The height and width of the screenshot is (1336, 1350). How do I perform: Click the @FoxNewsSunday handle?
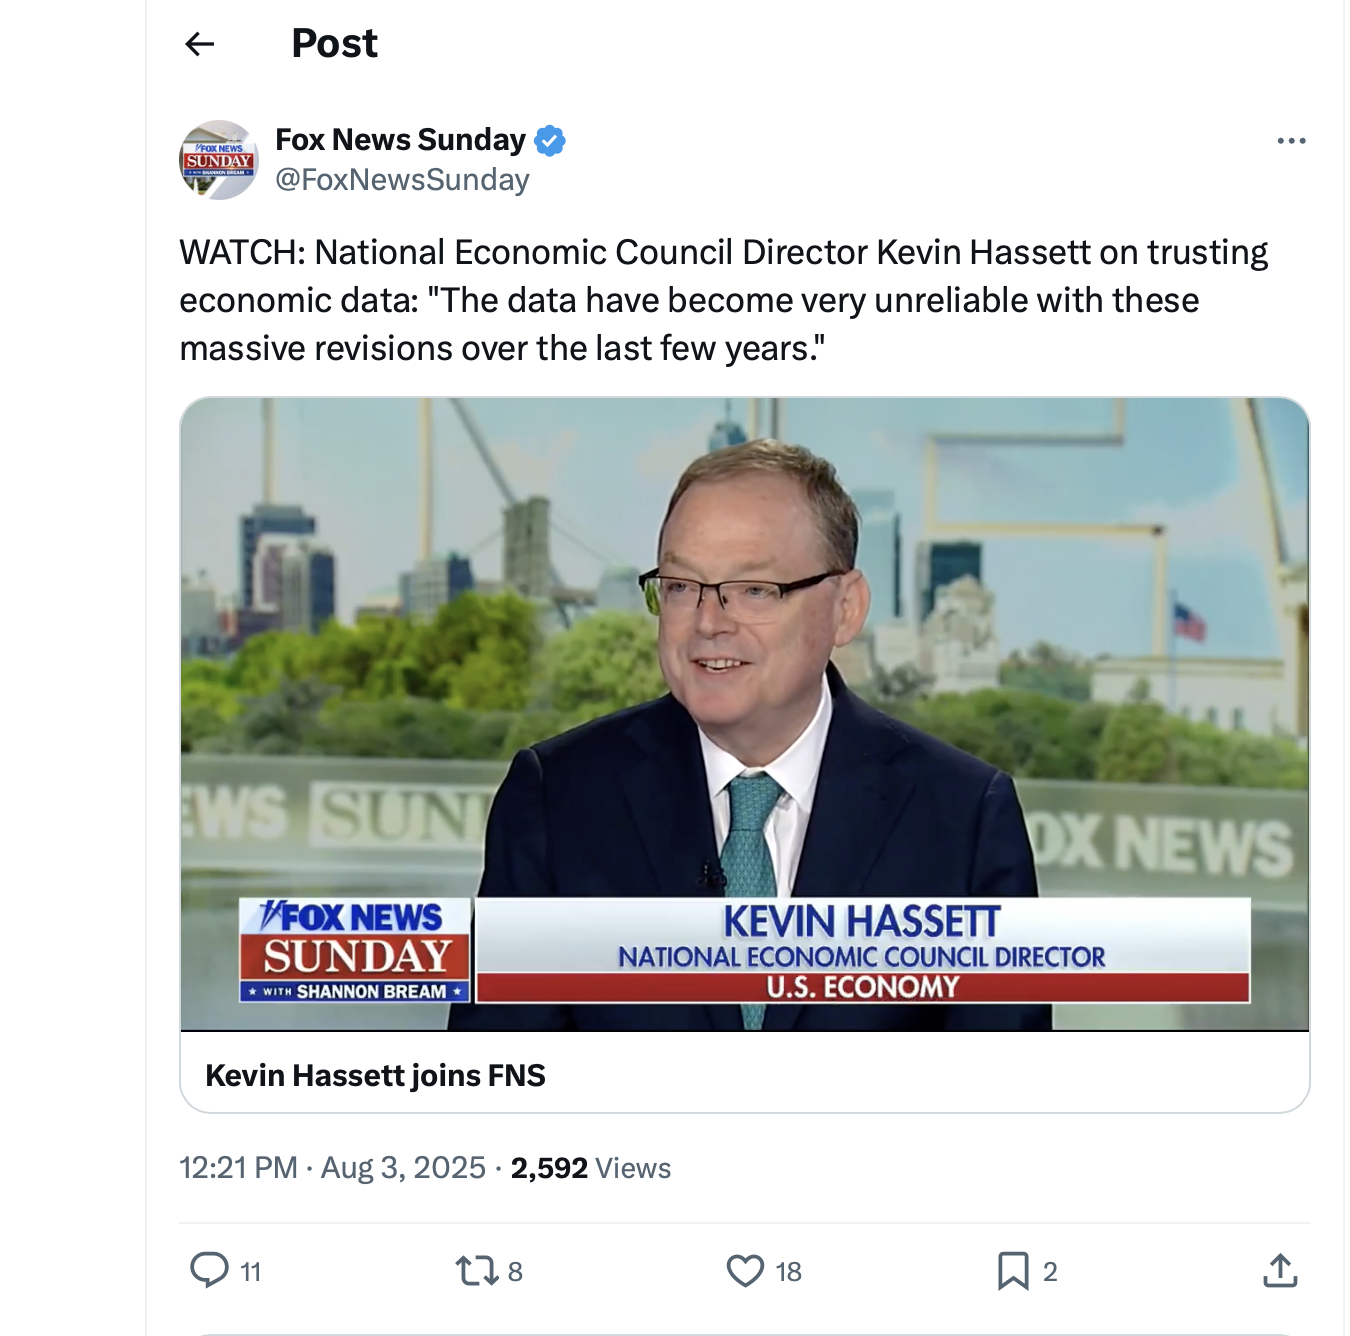(402, 180)
